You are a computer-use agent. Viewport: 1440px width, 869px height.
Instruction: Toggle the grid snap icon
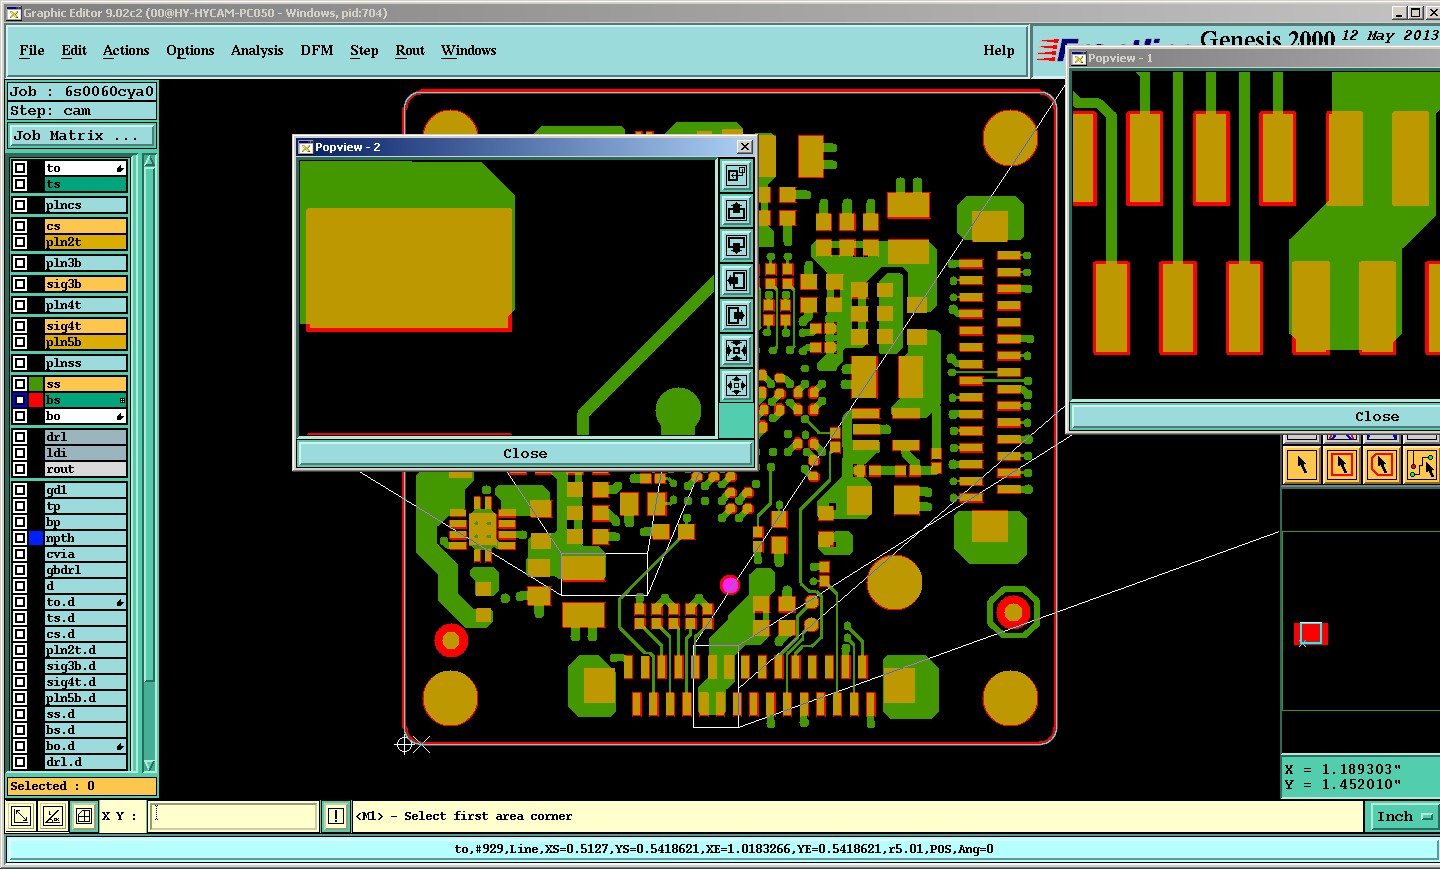coord(84,816)
